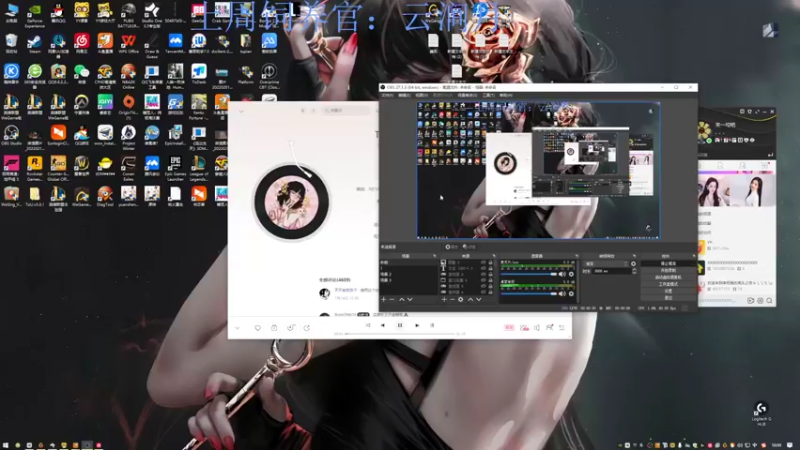Open the Origin desktop shortcut

point(129,106)
